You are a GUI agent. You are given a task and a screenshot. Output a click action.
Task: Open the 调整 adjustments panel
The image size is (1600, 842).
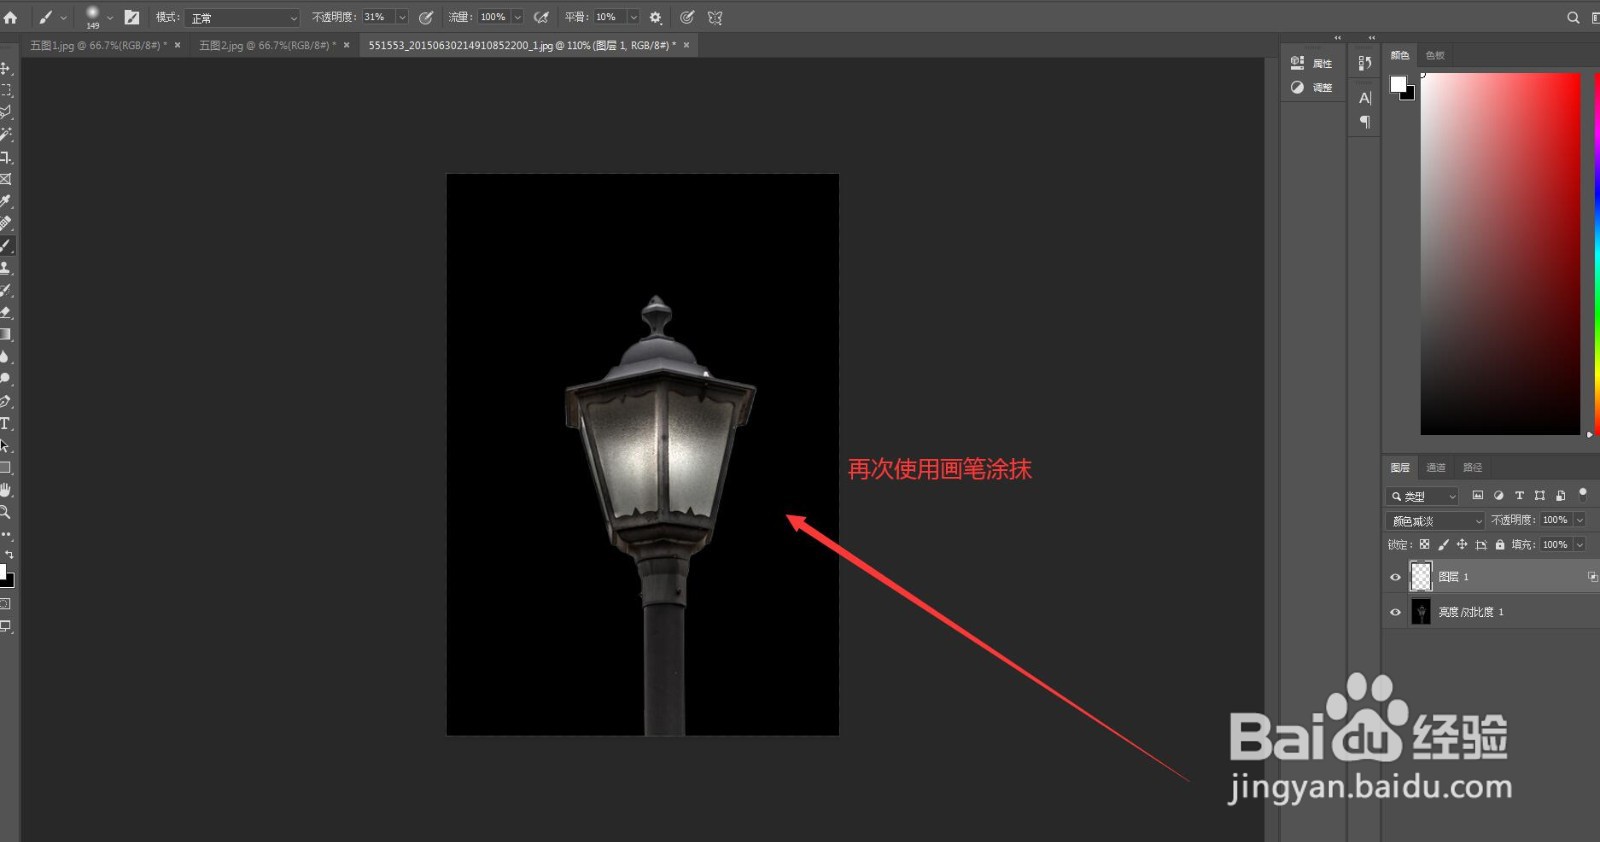tap(1311, 87)
